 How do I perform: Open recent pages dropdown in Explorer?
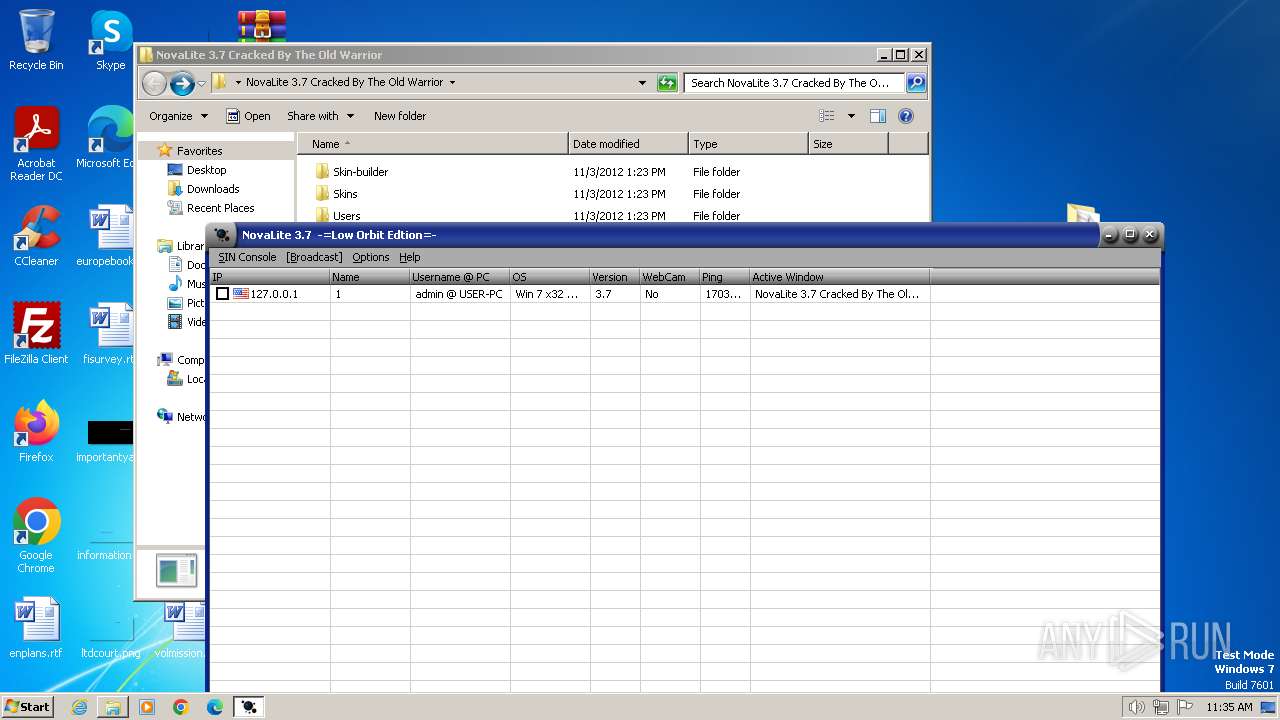click(201, 83)
